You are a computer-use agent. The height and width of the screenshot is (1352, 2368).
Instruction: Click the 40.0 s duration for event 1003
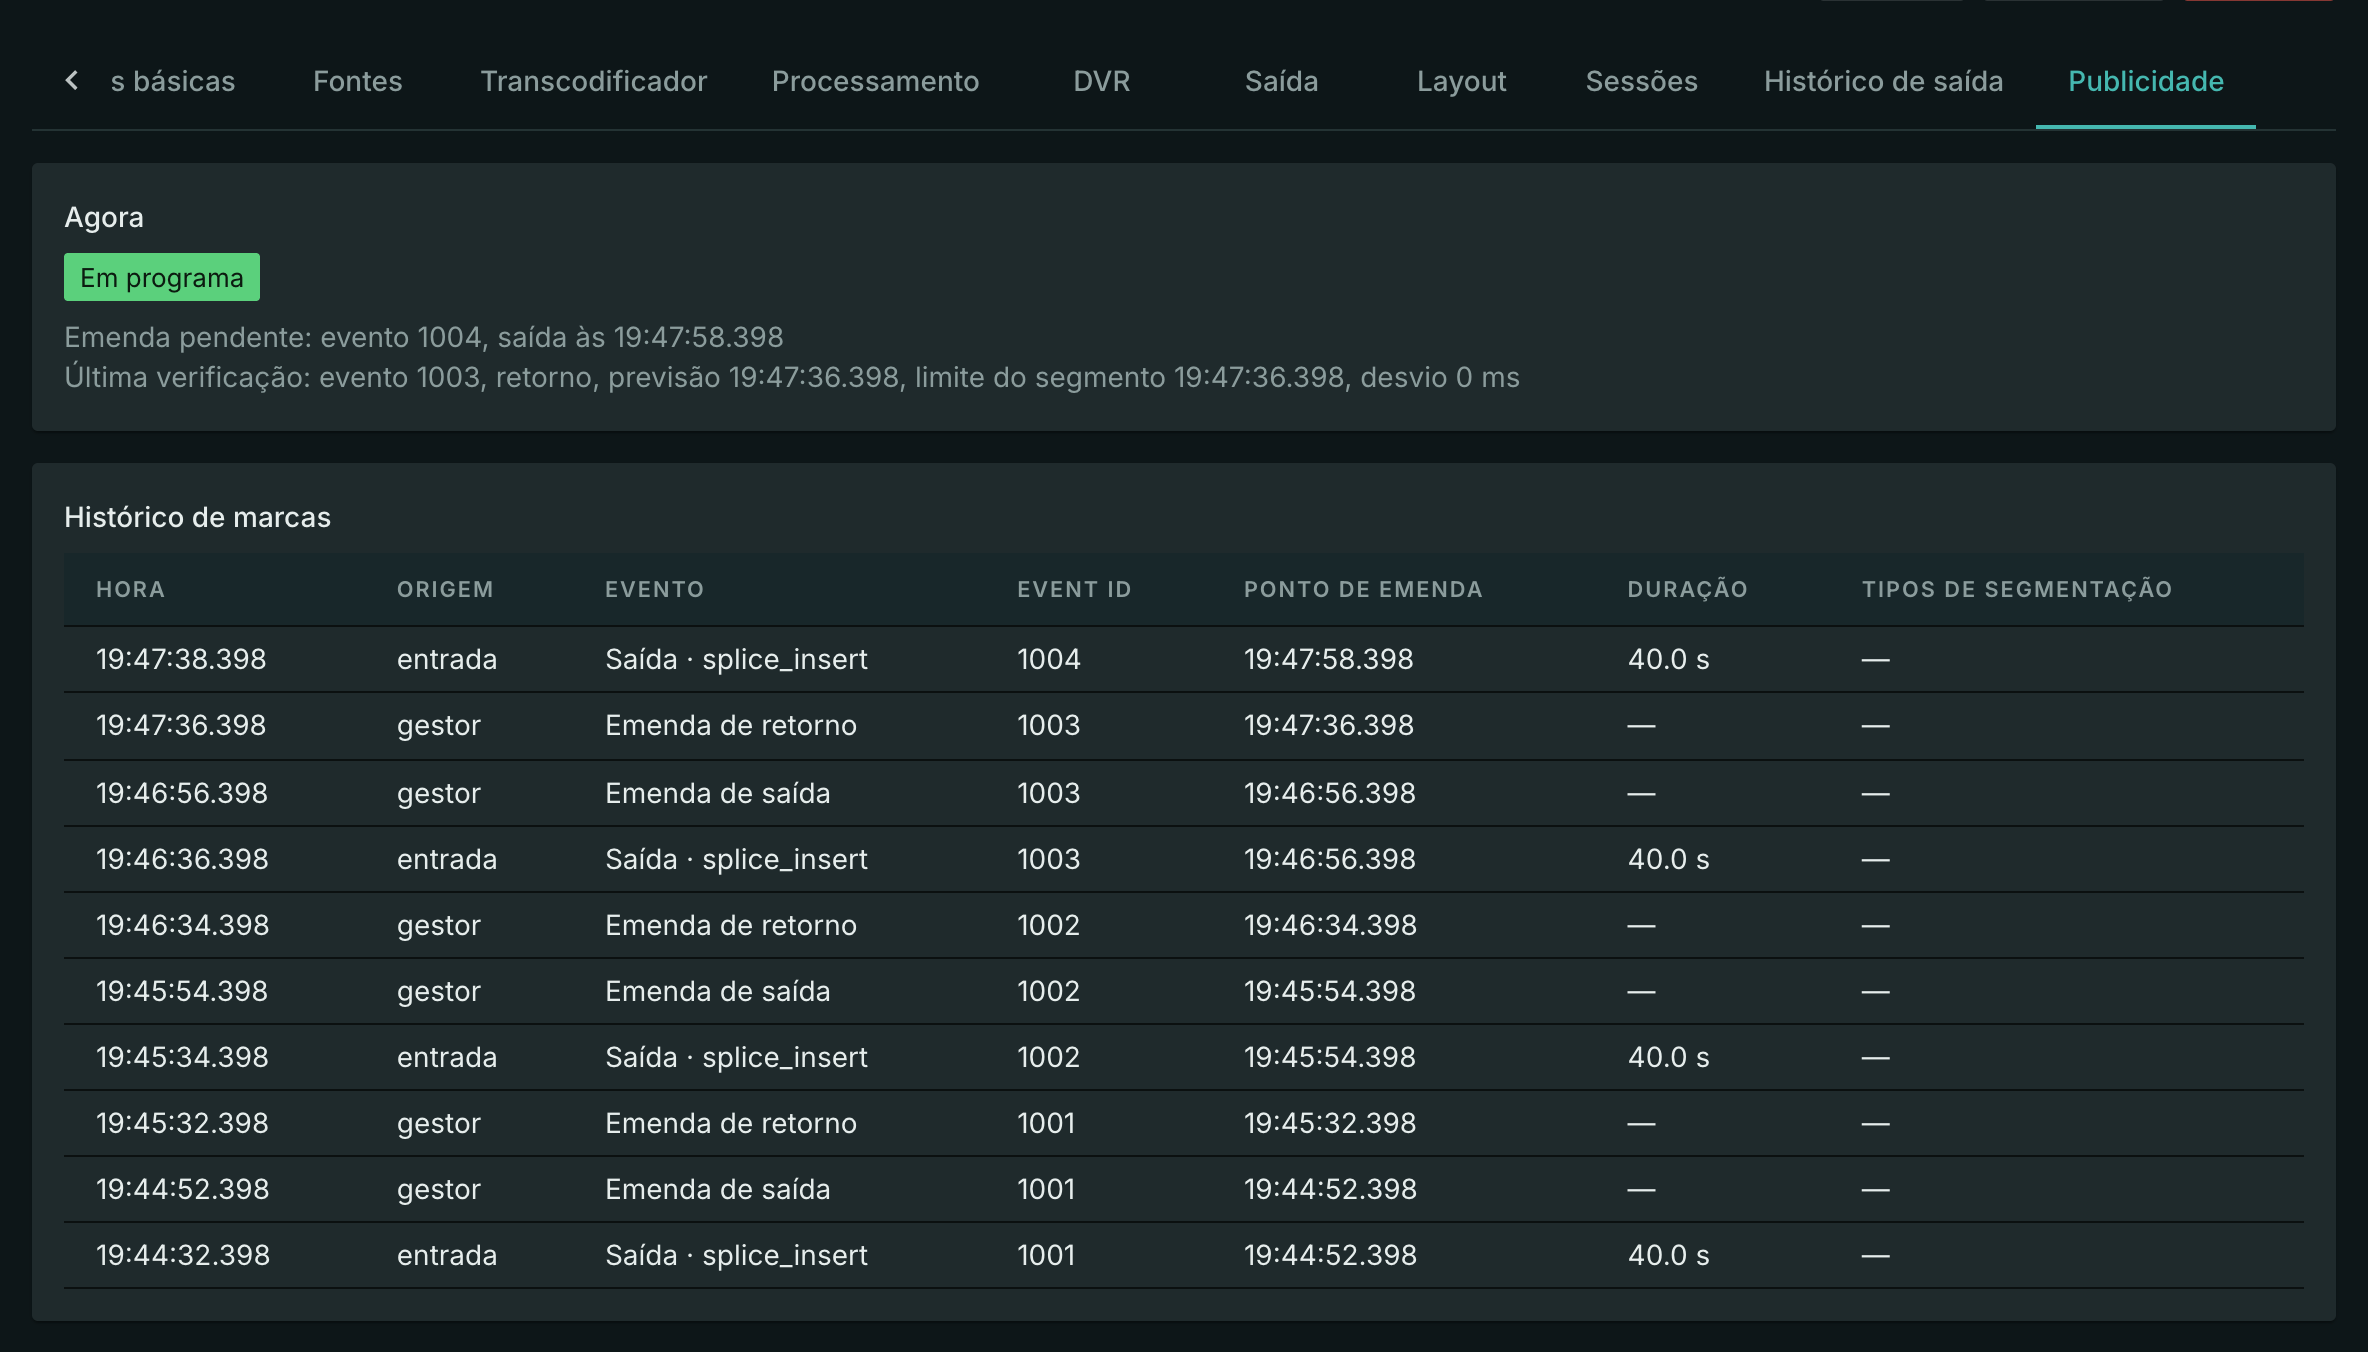tap(1668, 859)
